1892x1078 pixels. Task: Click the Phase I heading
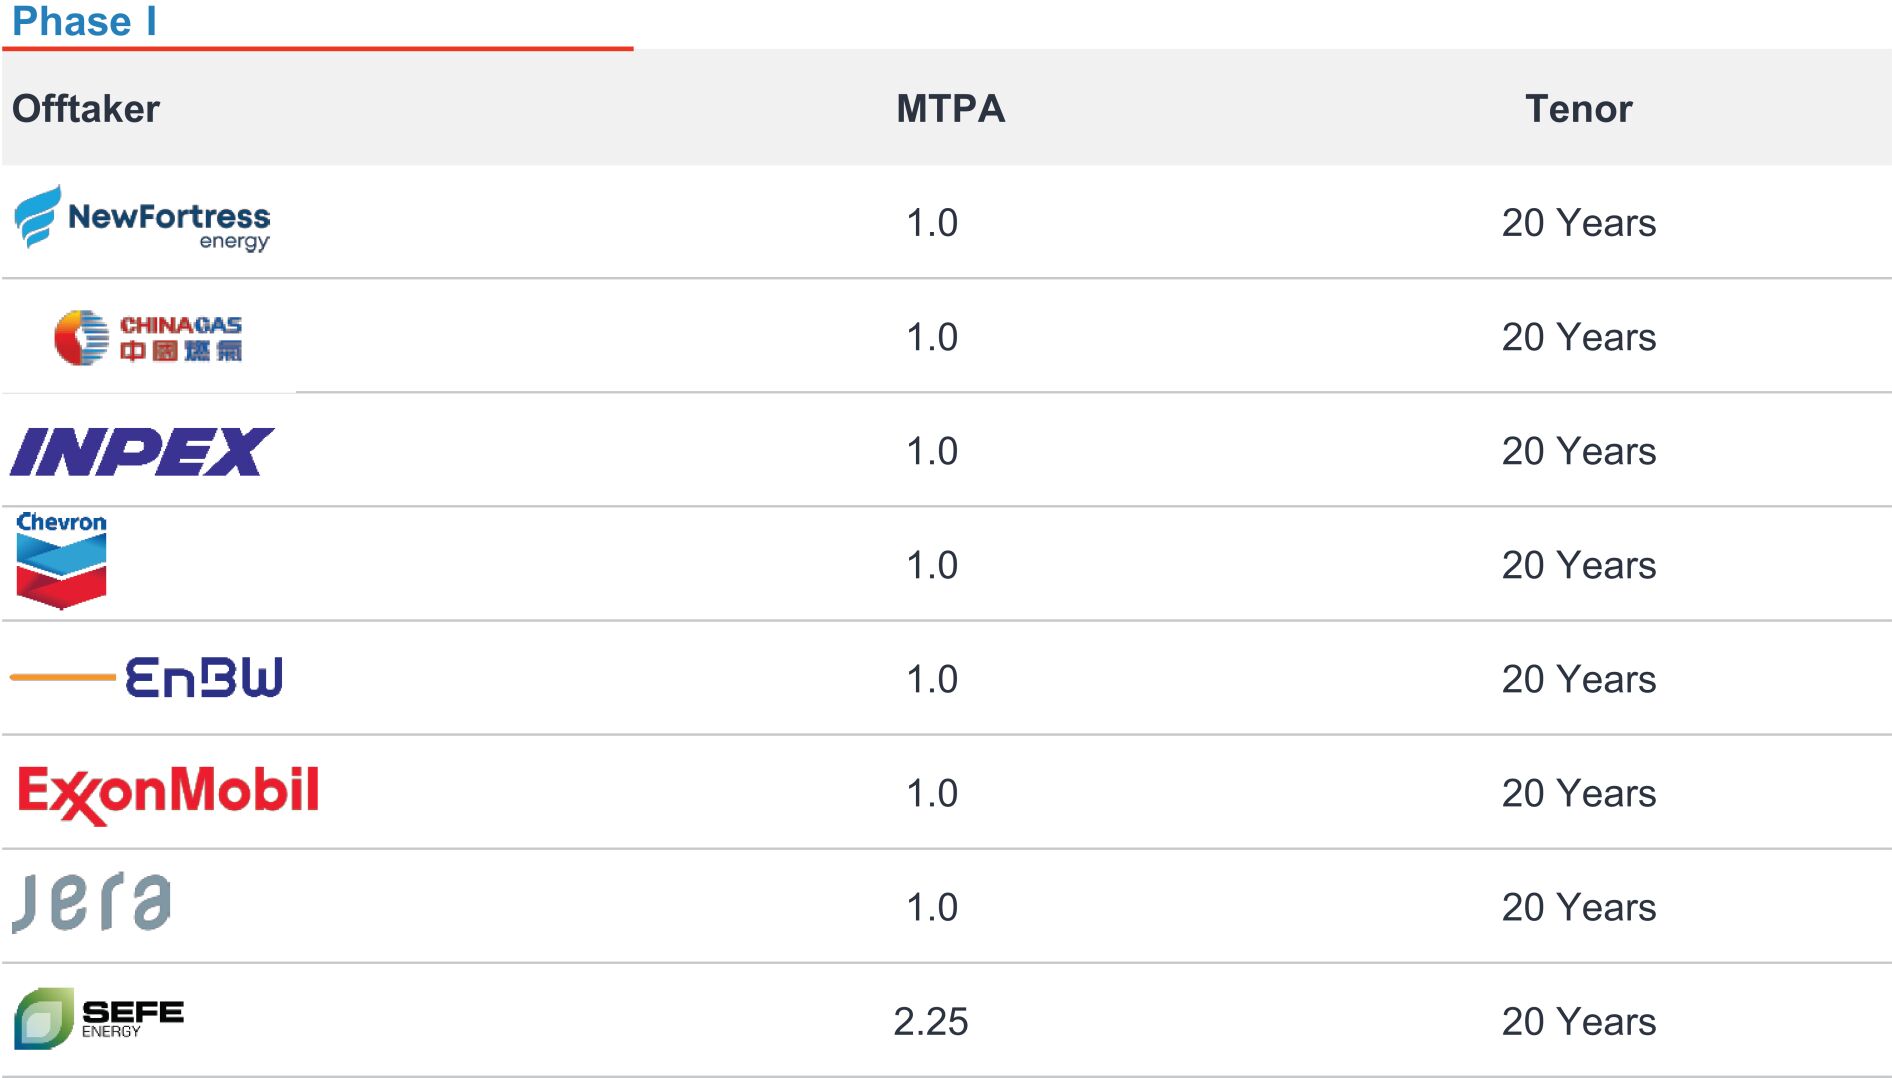tap(84, 22)
